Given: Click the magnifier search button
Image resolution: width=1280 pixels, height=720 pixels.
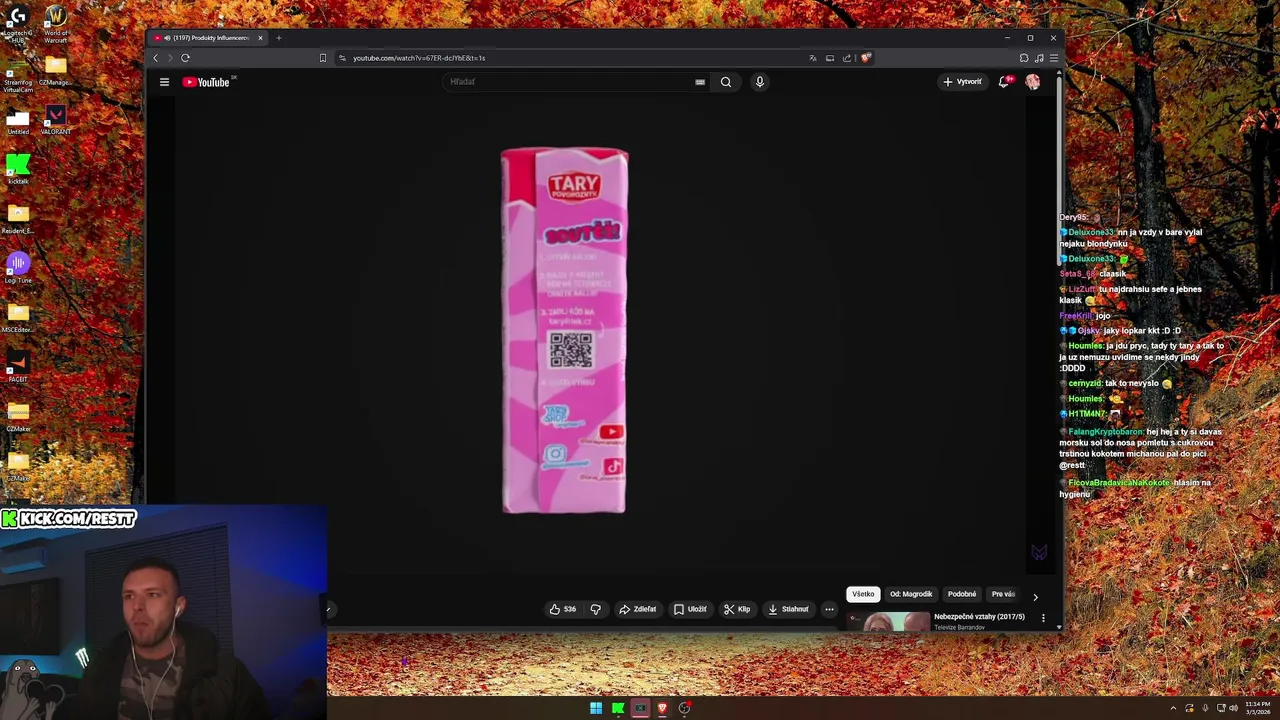Looking at the screenshot, I should (x=726, y=82).
